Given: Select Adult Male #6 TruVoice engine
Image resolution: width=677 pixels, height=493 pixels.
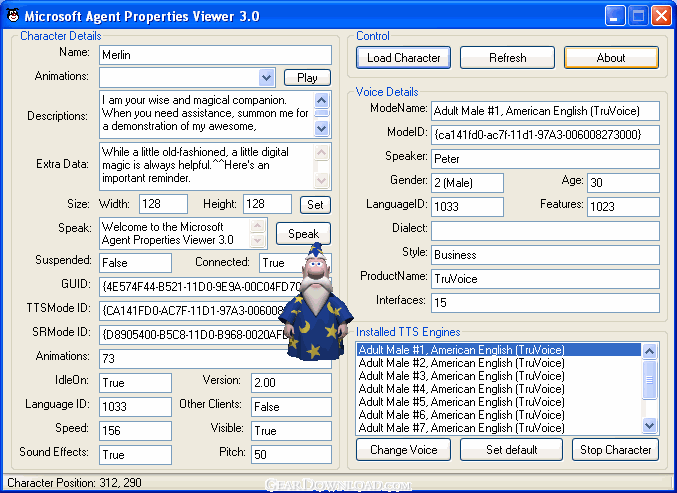Looking at the screenshot, I should tap(499, 414).
